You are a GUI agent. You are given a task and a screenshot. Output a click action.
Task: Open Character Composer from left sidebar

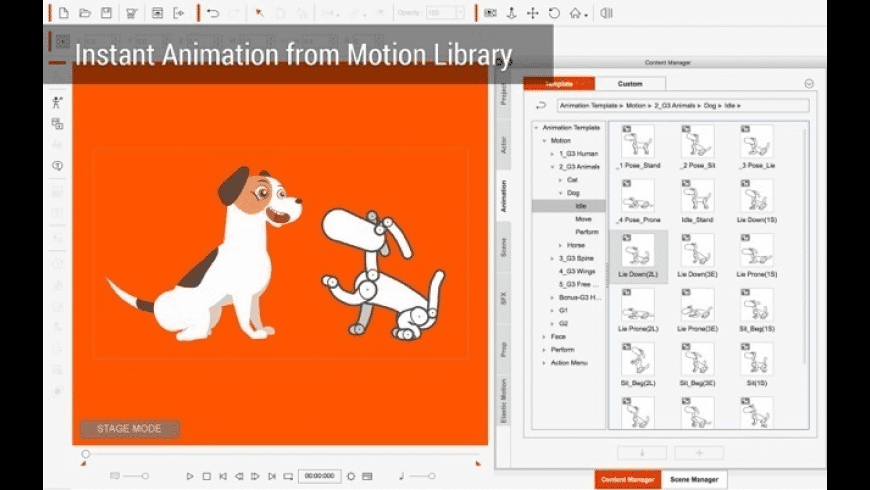[57, 102]
